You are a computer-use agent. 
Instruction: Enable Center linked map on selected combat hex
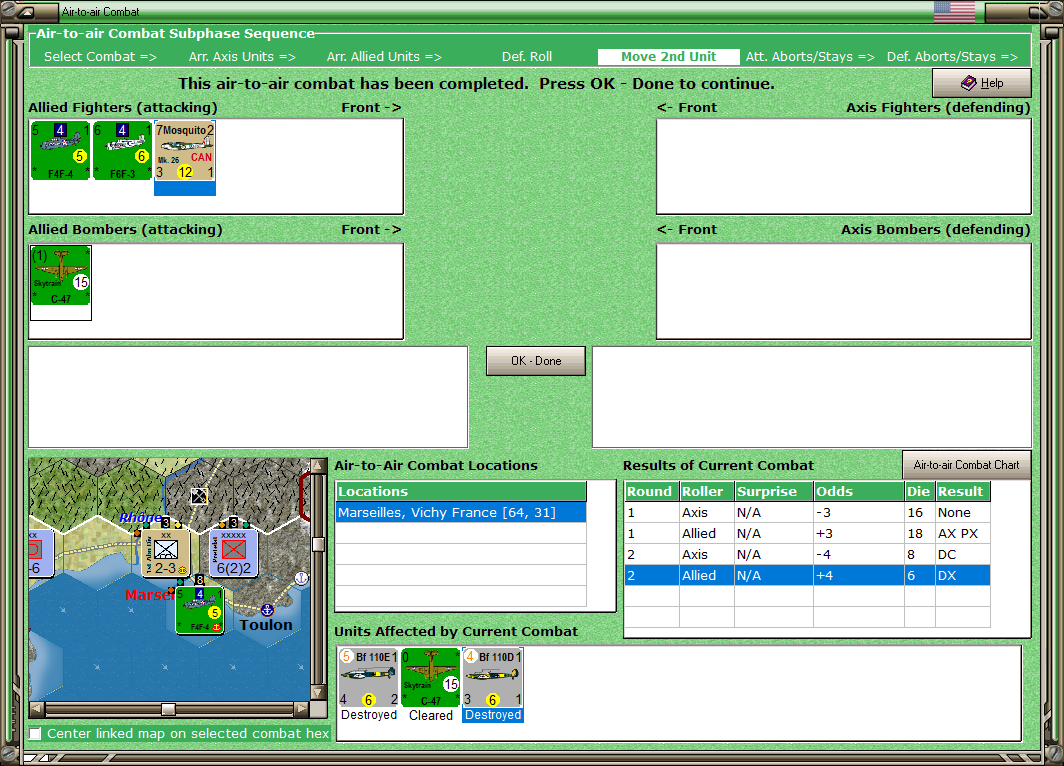point(35,733)
